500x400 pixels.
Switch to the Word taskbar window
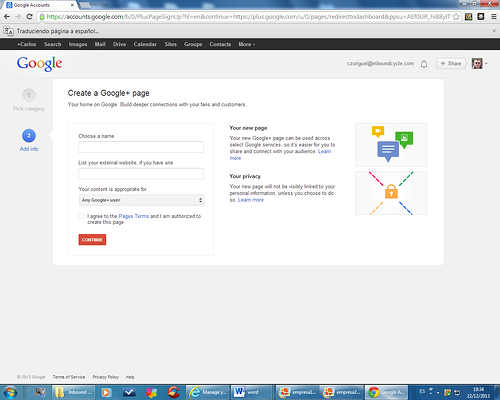(x=253, y=392)
